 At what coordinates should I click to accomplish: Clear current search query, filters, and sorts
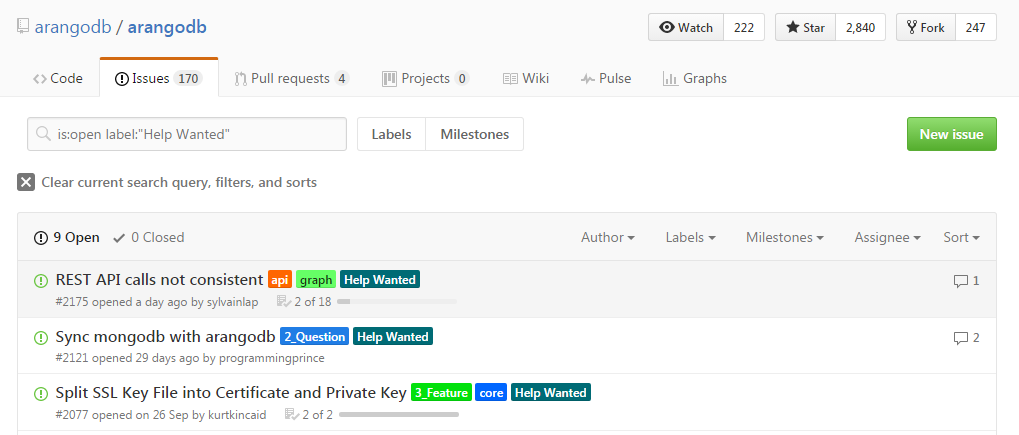click(167, 182)
